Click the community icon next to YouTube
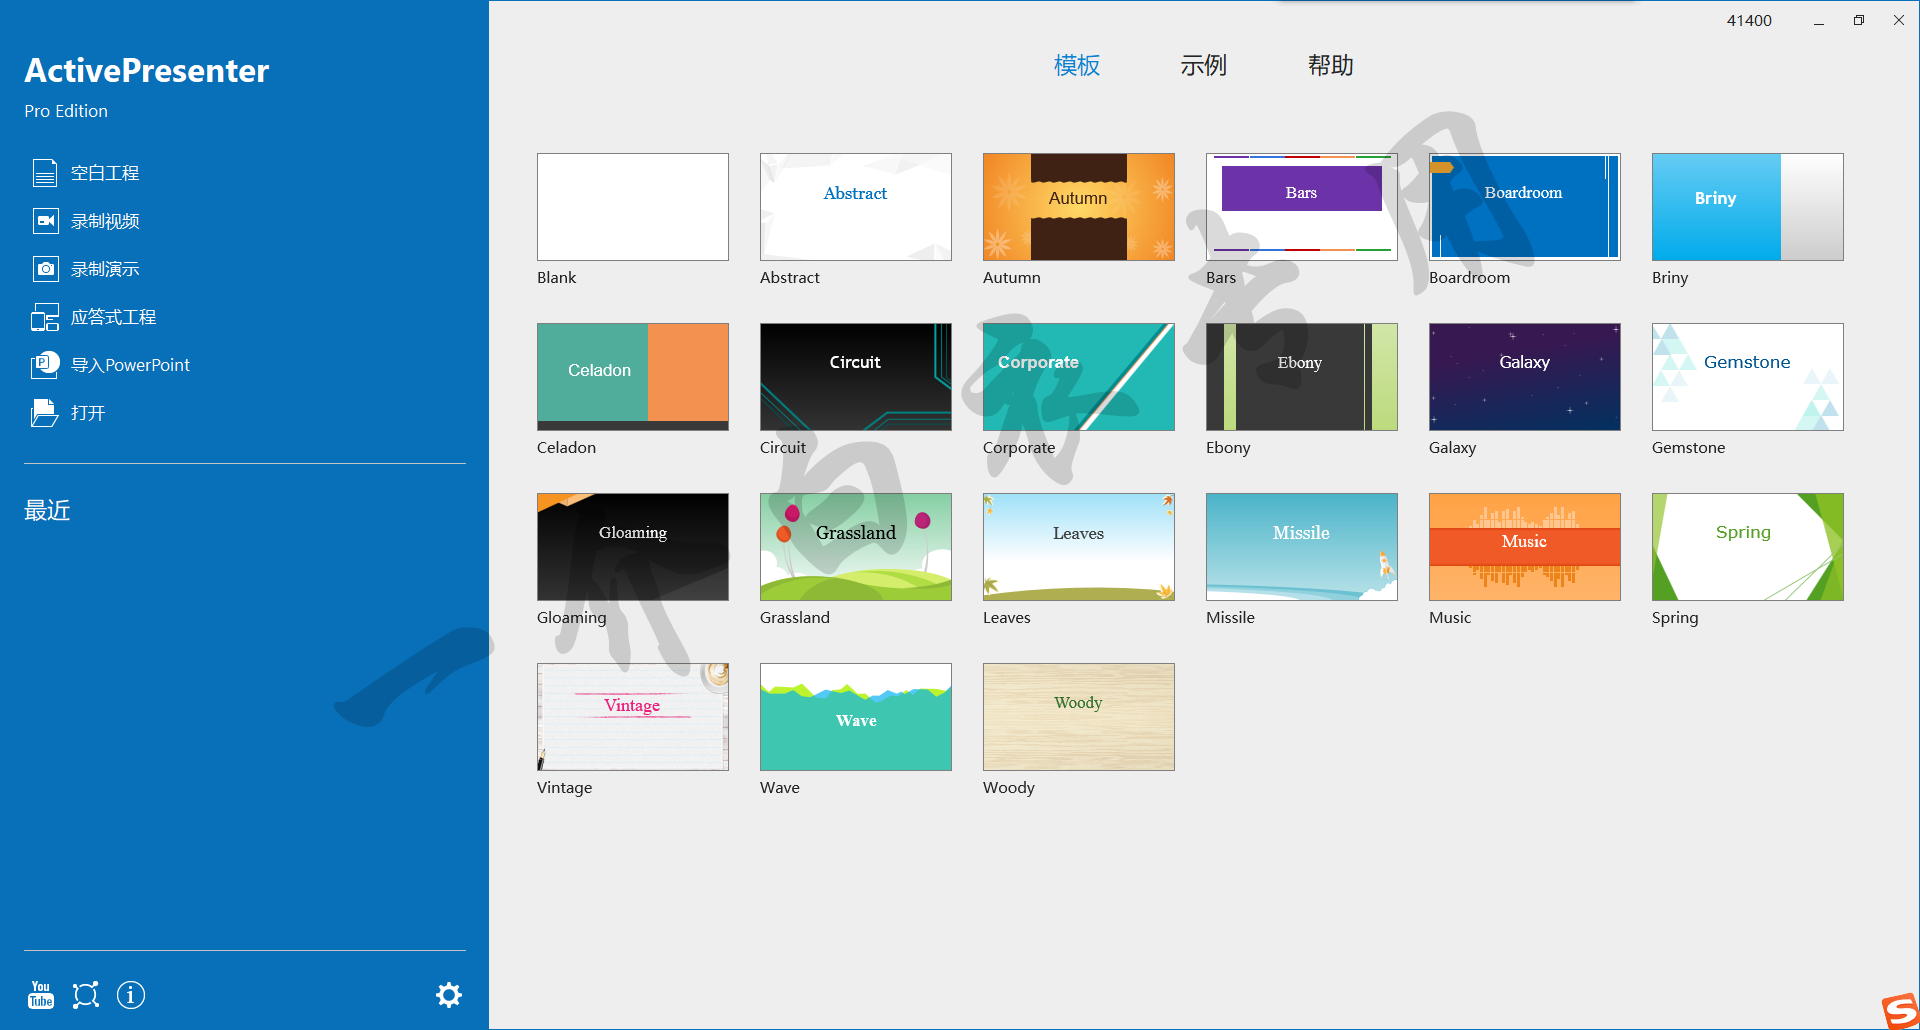Image resolution: width=1920 pixels, height=1030 pixels. 86,995
